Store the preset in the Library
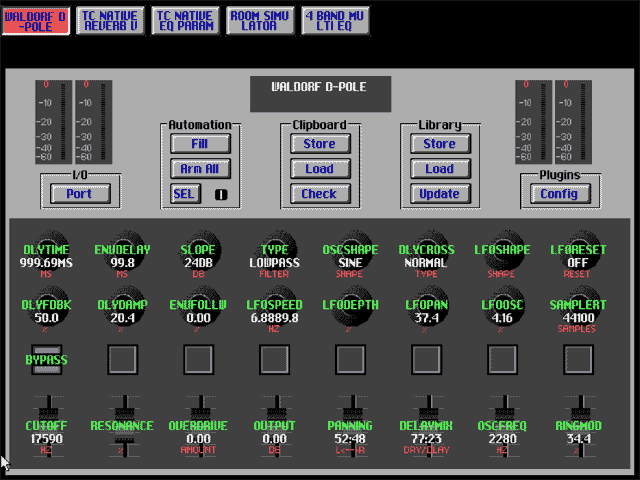This screenshot has height=480, width=640. pos(440,144)
